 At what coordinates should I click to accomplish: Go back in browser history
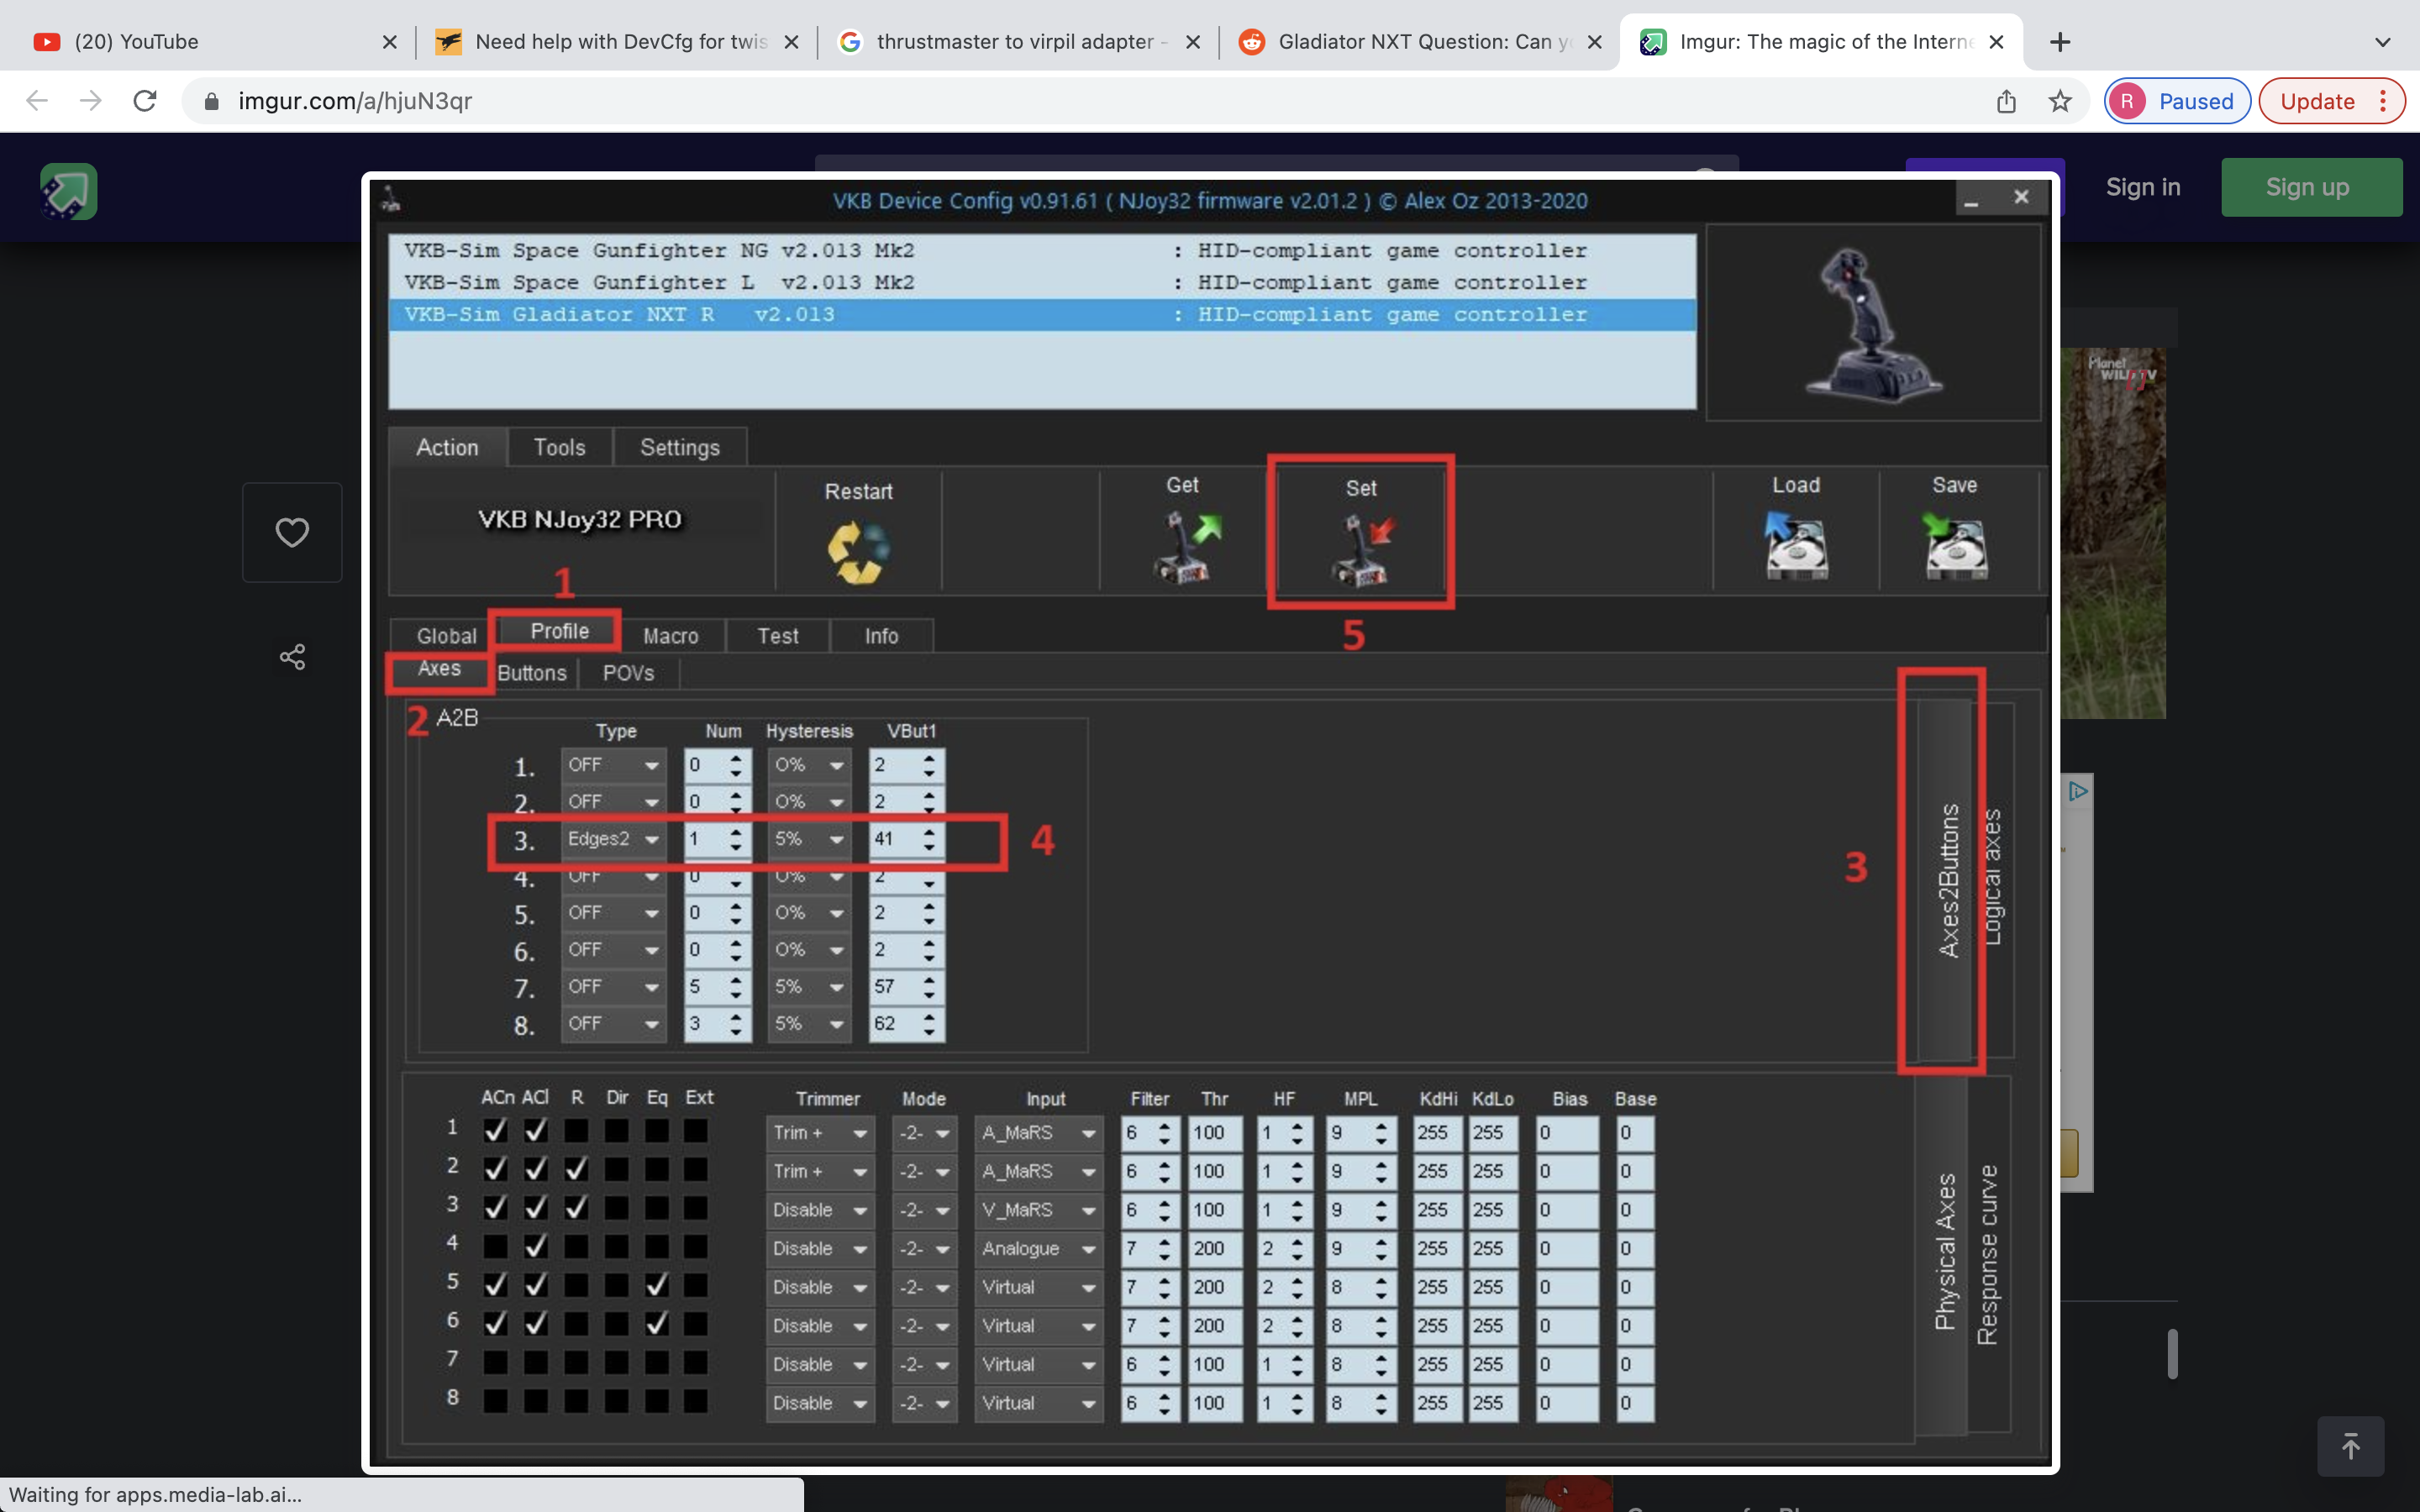point(37,101)
